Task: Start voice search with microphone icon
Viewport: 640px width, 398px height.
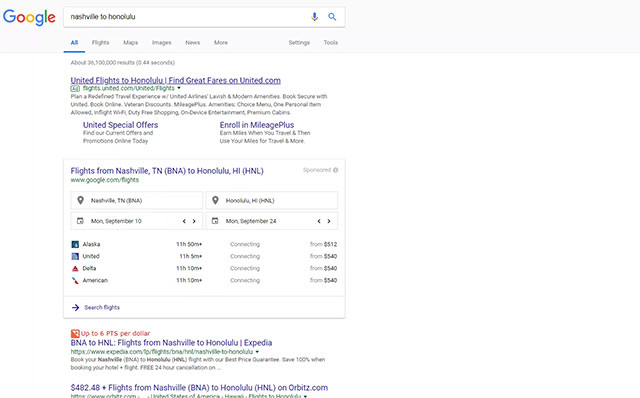Action: pos(314,17)
